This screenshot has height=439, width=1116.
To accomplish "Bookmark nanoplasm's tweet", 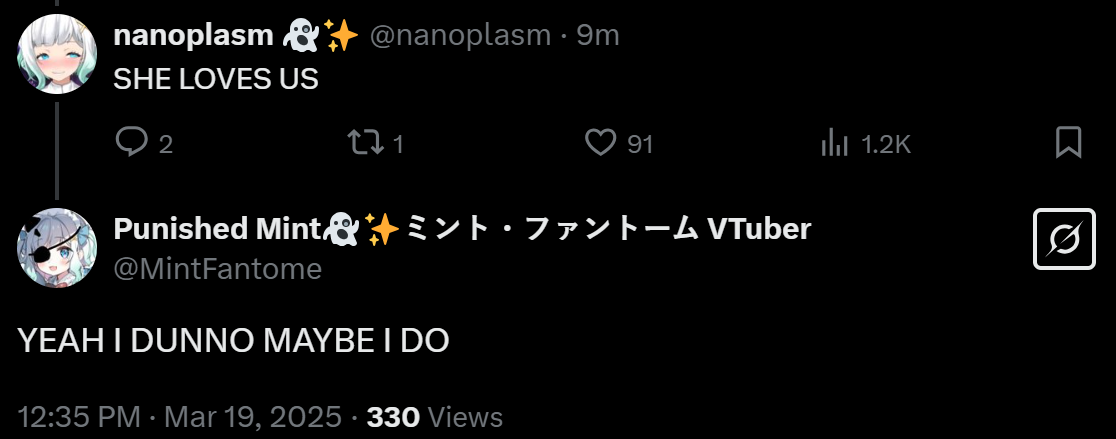I will [x=1068, y=143].
